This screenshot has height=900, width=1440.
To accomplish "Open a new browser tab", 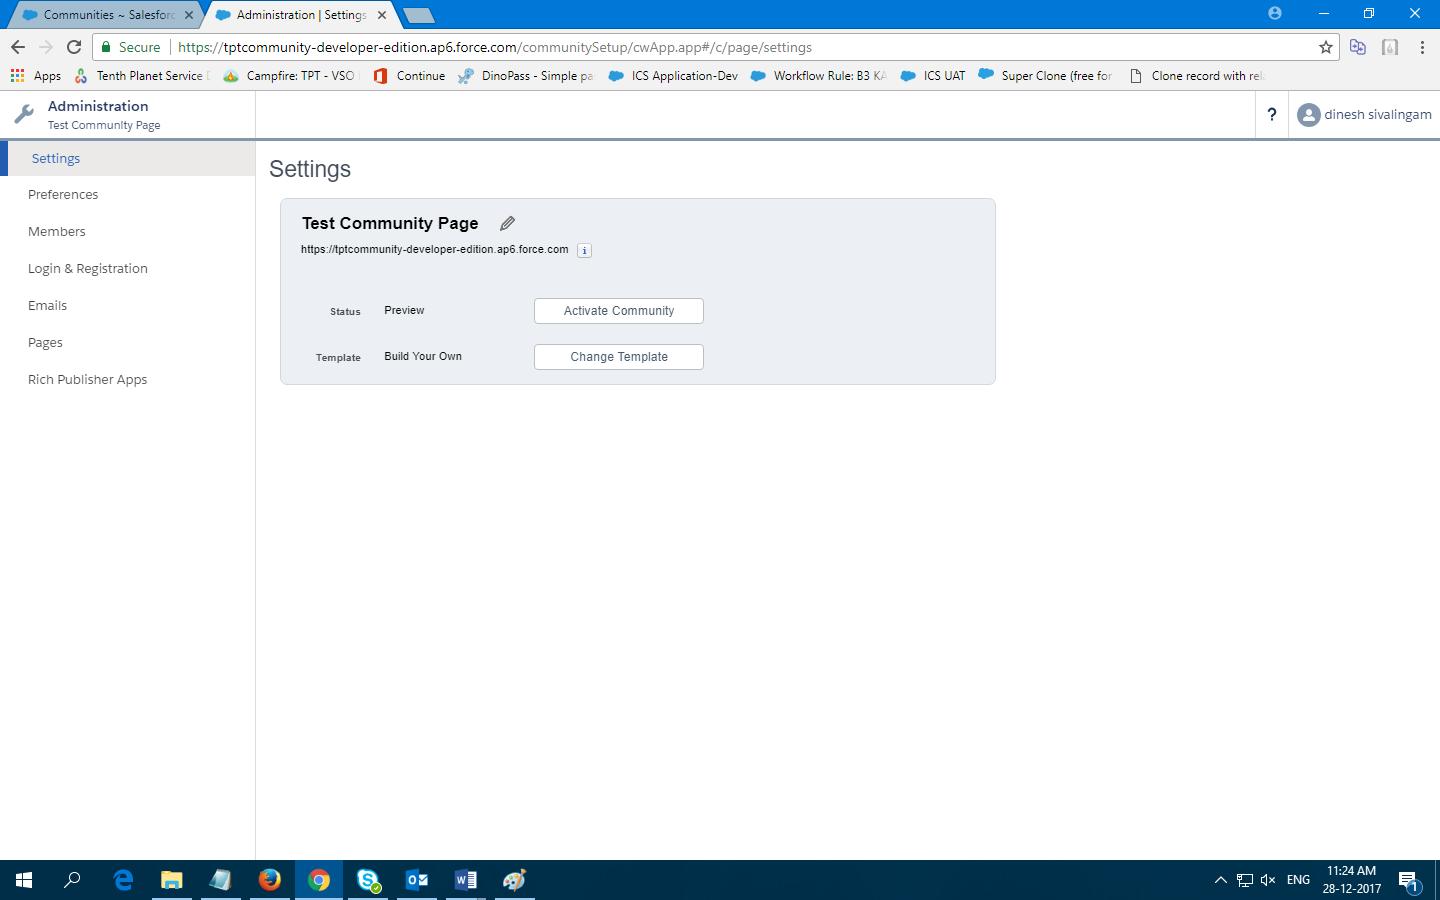I will click(418, 15).
